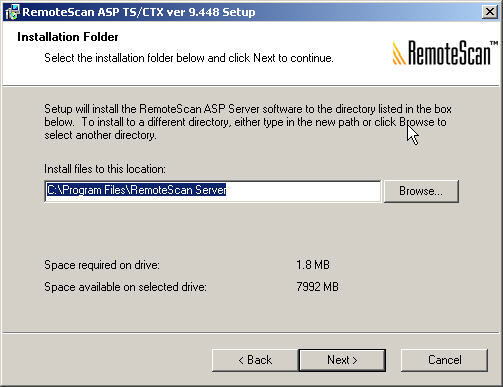This screenshot has height=387, width=503.
Task: Select the highlighted C:\Program Files path text
Action: point(136,190)
